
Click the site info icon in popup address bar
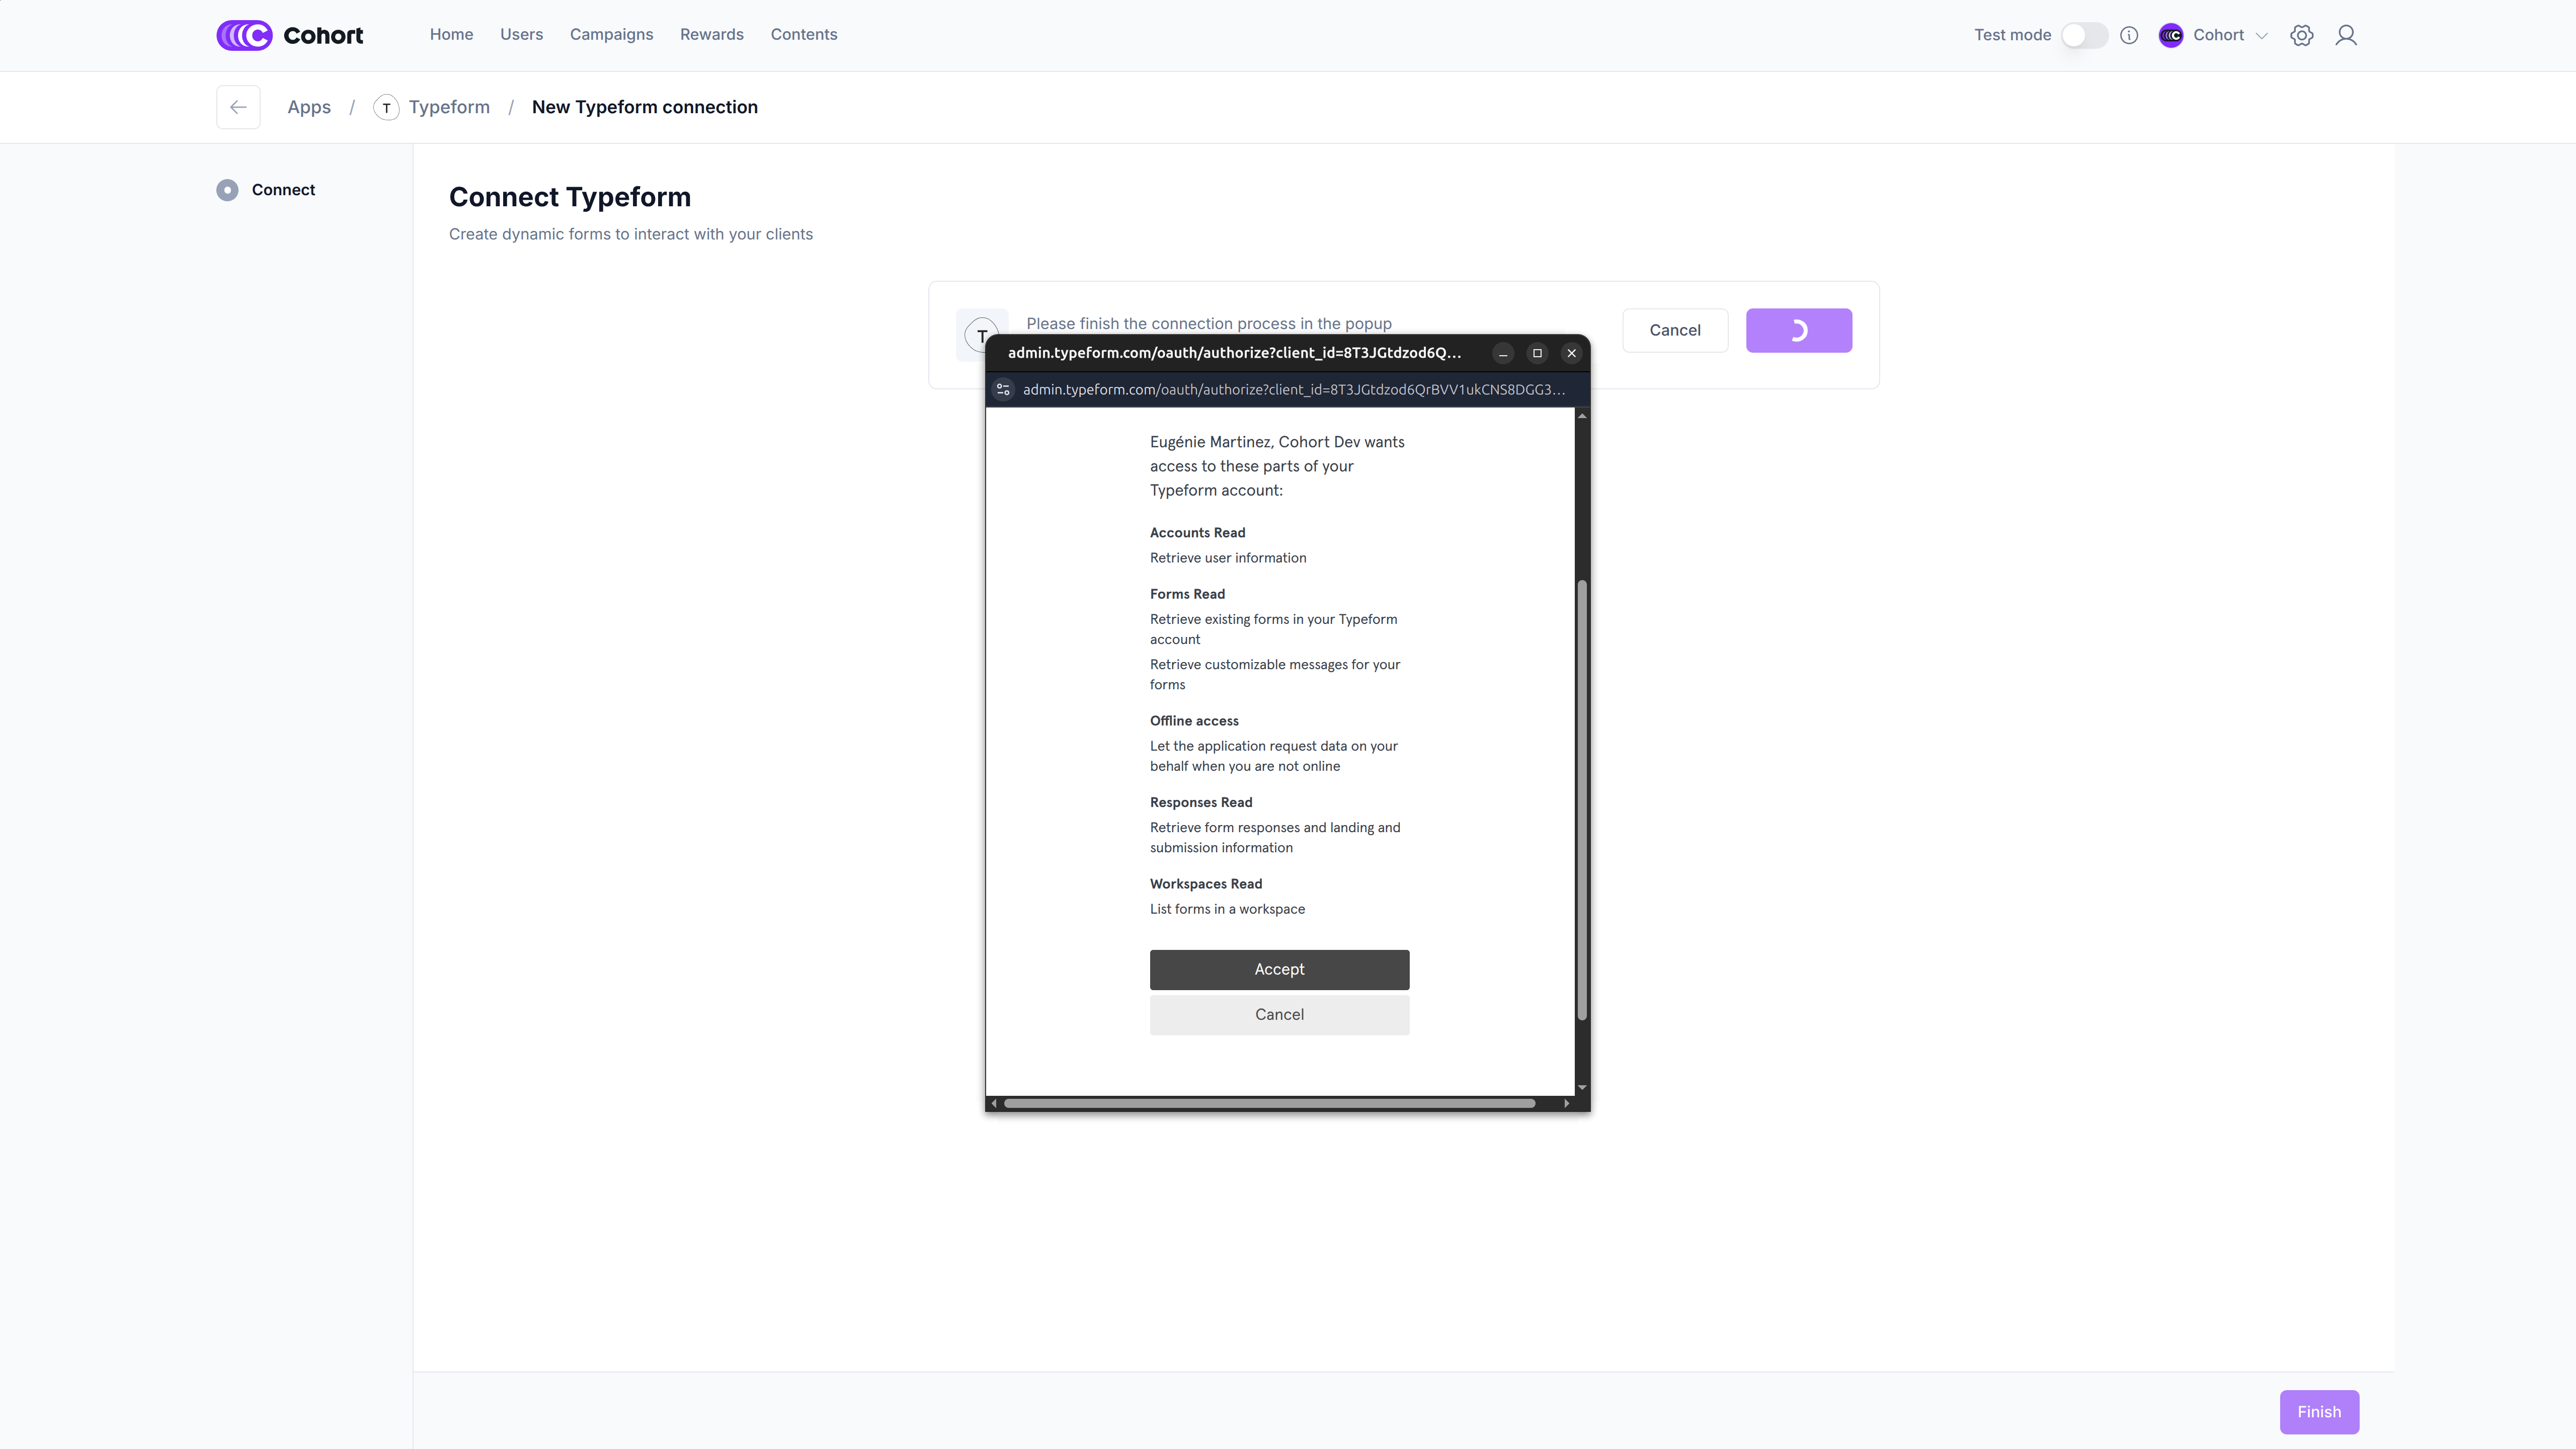[1003, 389]
